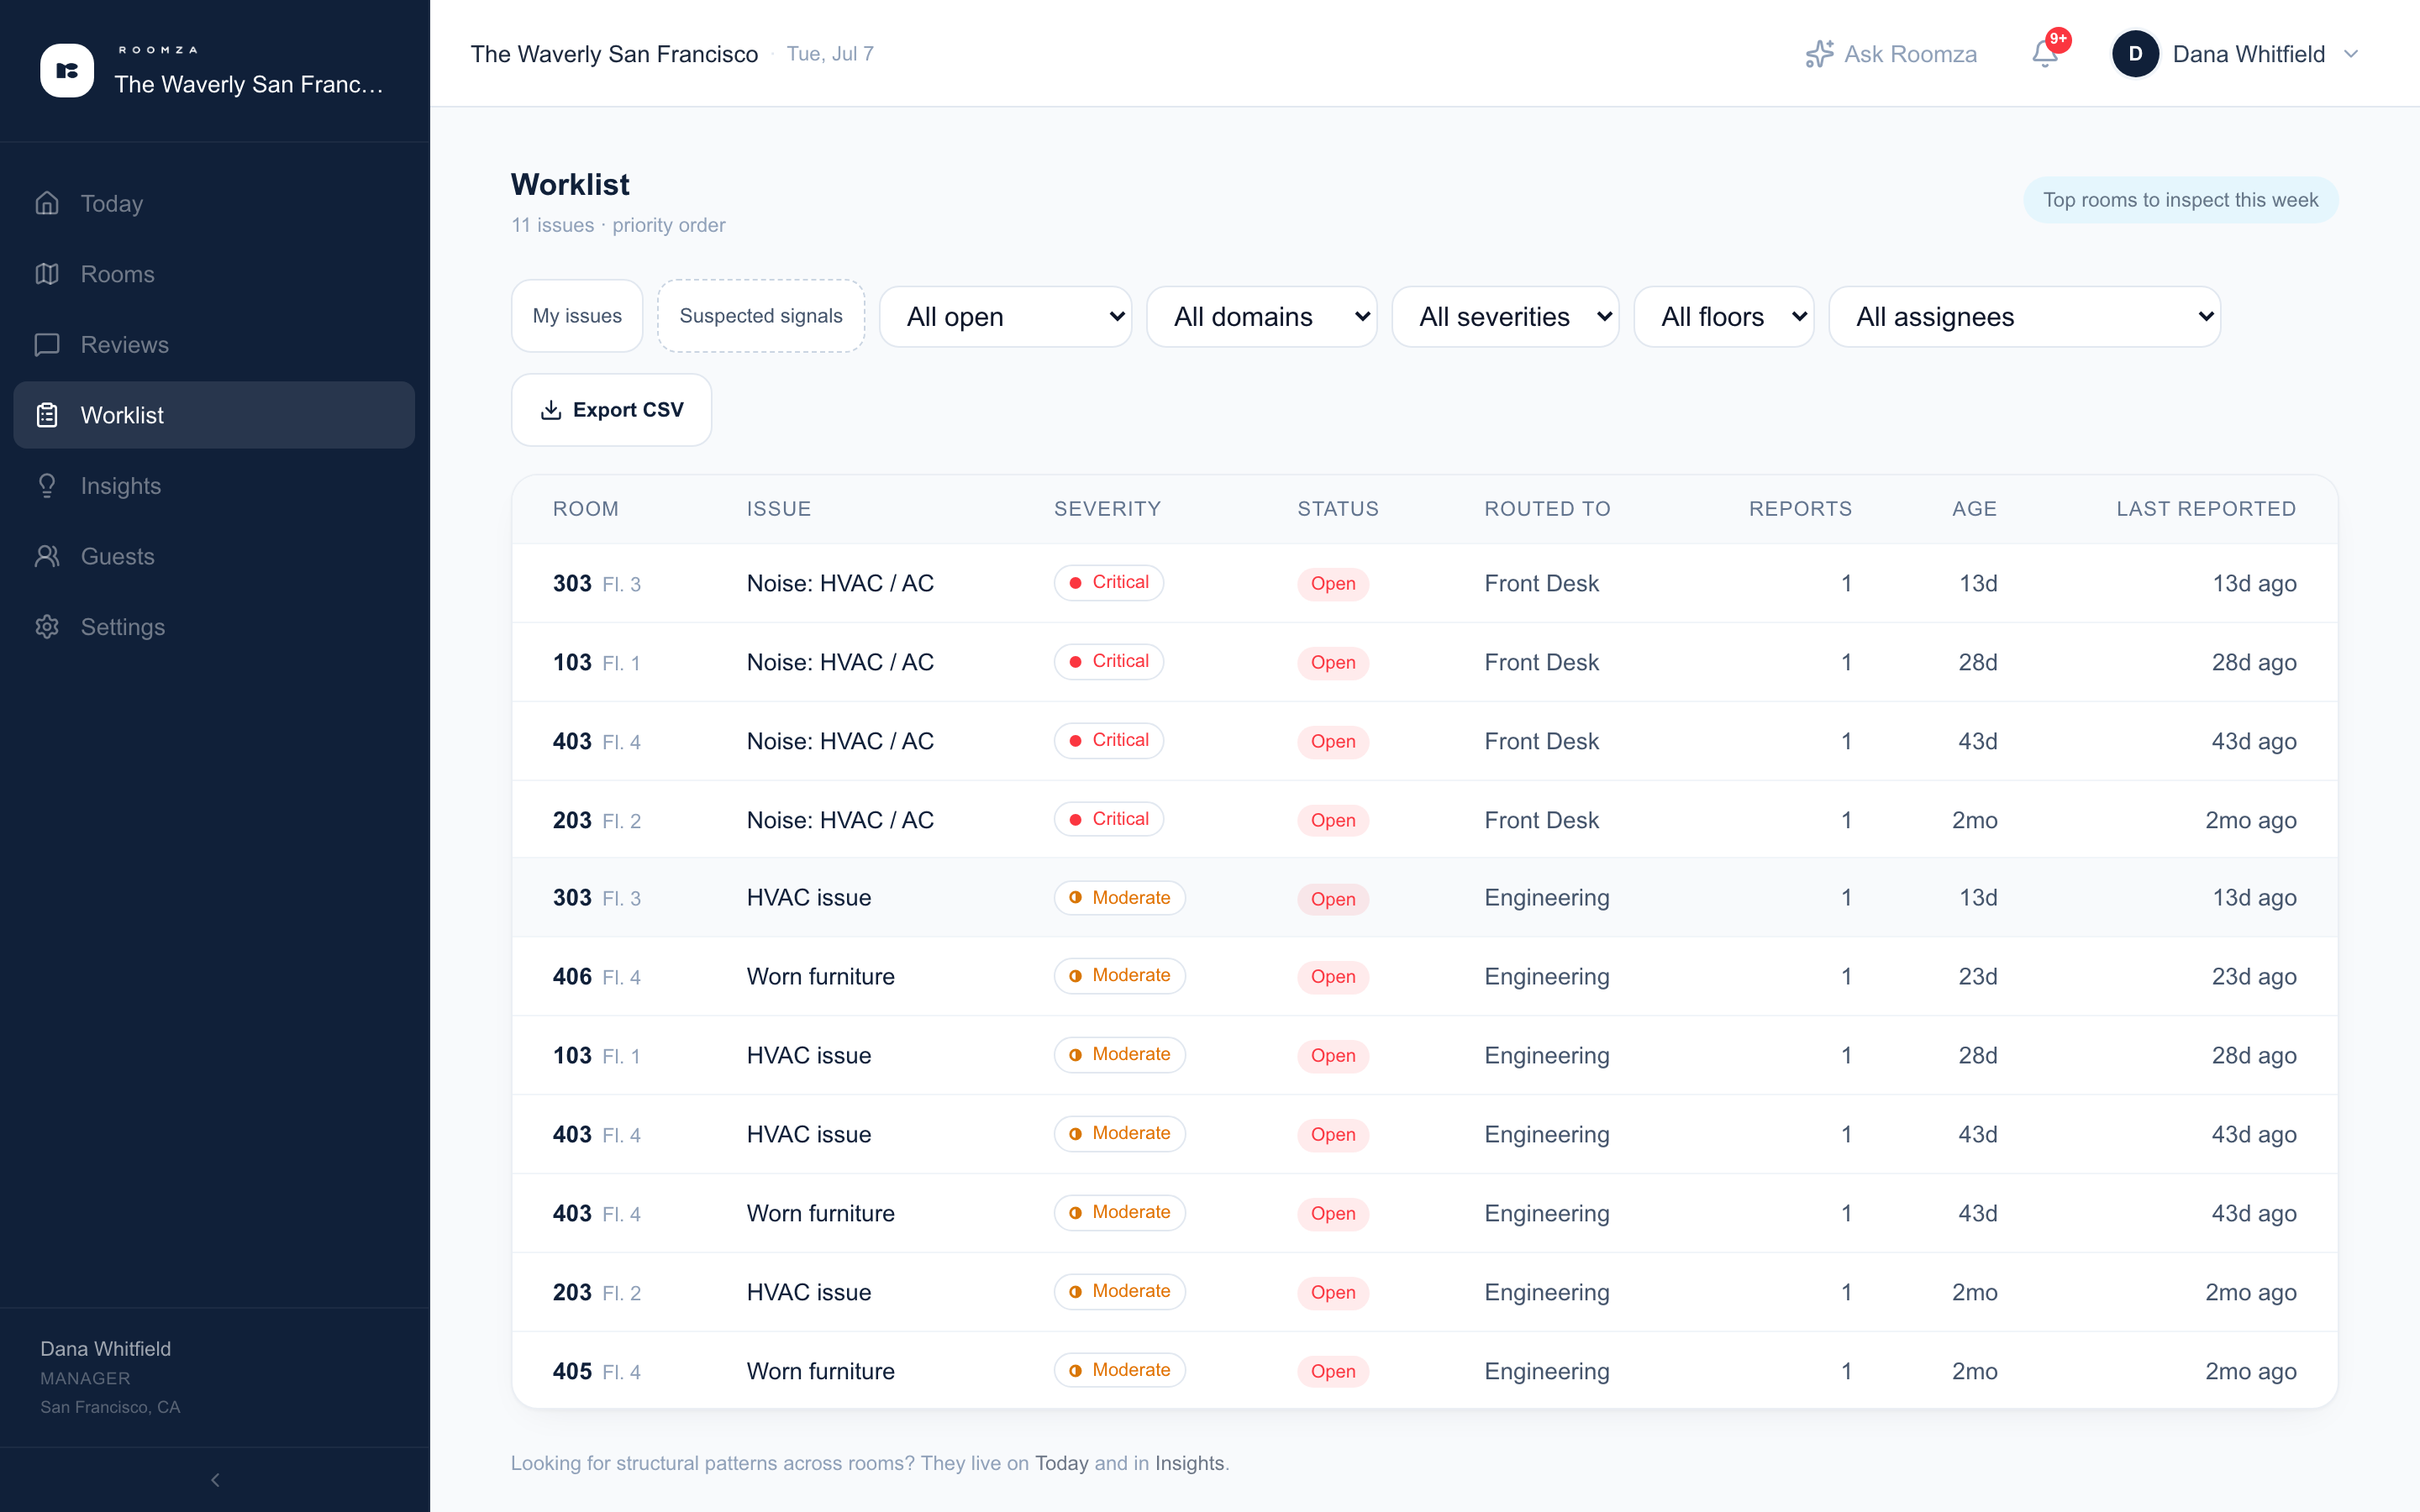Go to Guests in sidebar
This screenshot has height=1512, width=2420.
pyautogui.click(x=117, y=556)
